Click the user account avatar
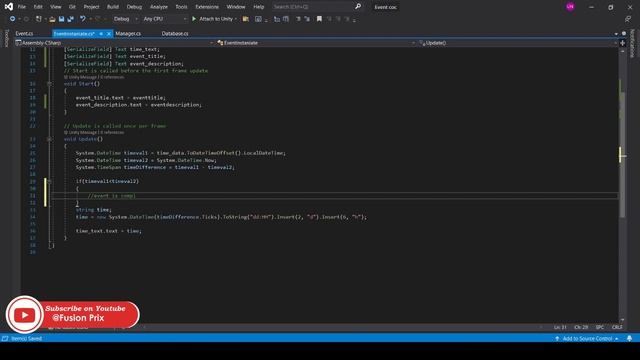 [570, 7]
